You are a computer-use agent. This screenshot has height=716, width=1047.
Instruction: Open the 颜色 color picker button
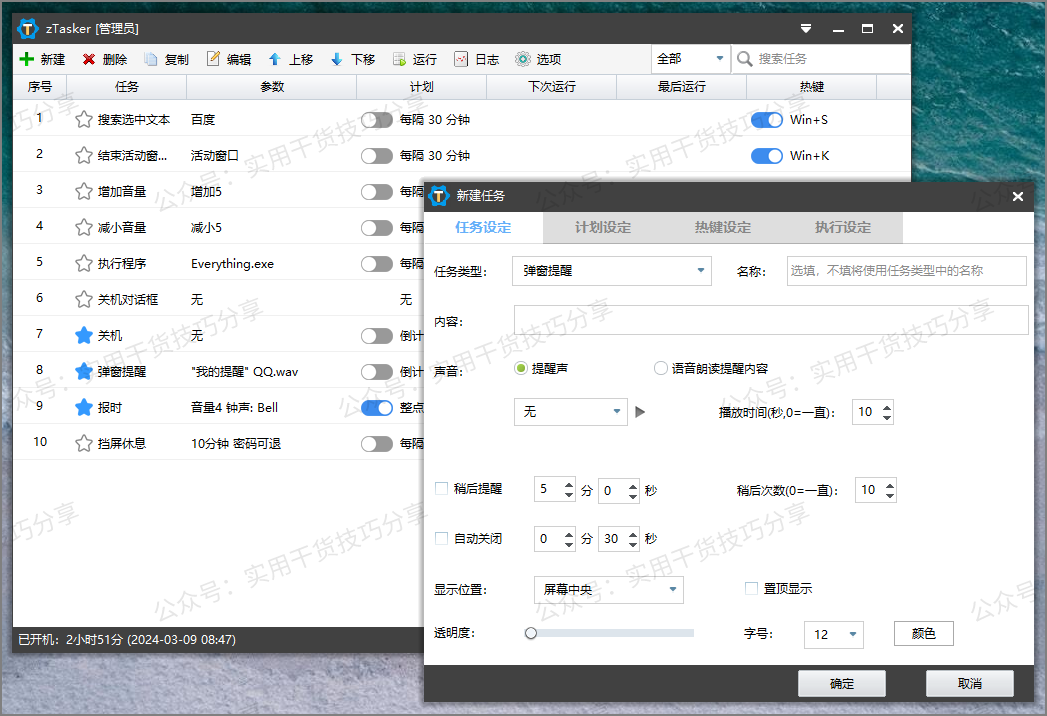tap(922, 633)
